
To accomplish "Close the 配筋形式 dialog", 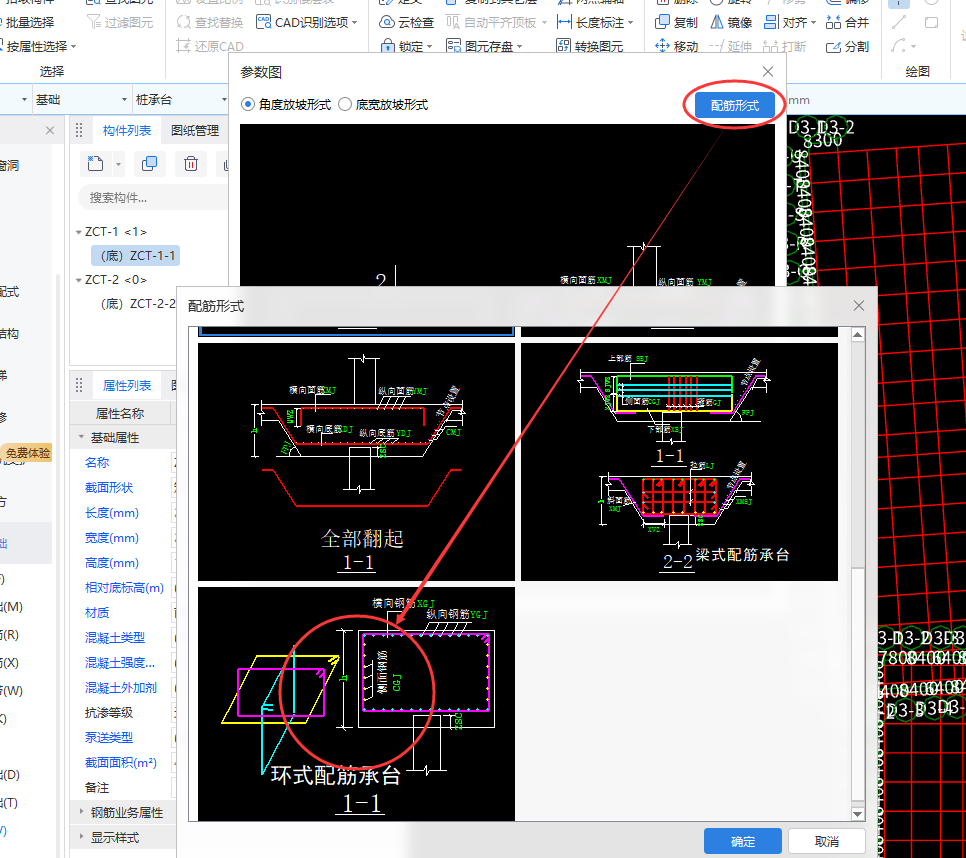I will tap(859, 306).
